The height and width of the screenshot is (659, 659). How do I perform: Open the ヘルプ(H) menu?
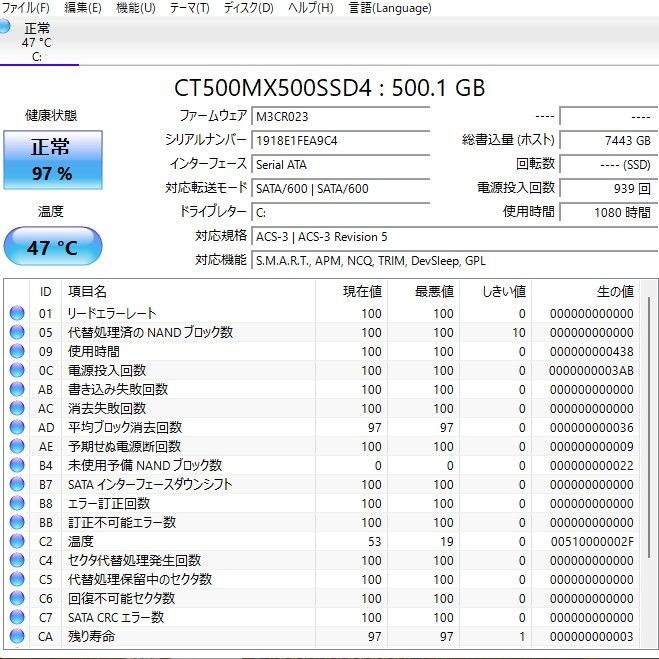point(311,8)
